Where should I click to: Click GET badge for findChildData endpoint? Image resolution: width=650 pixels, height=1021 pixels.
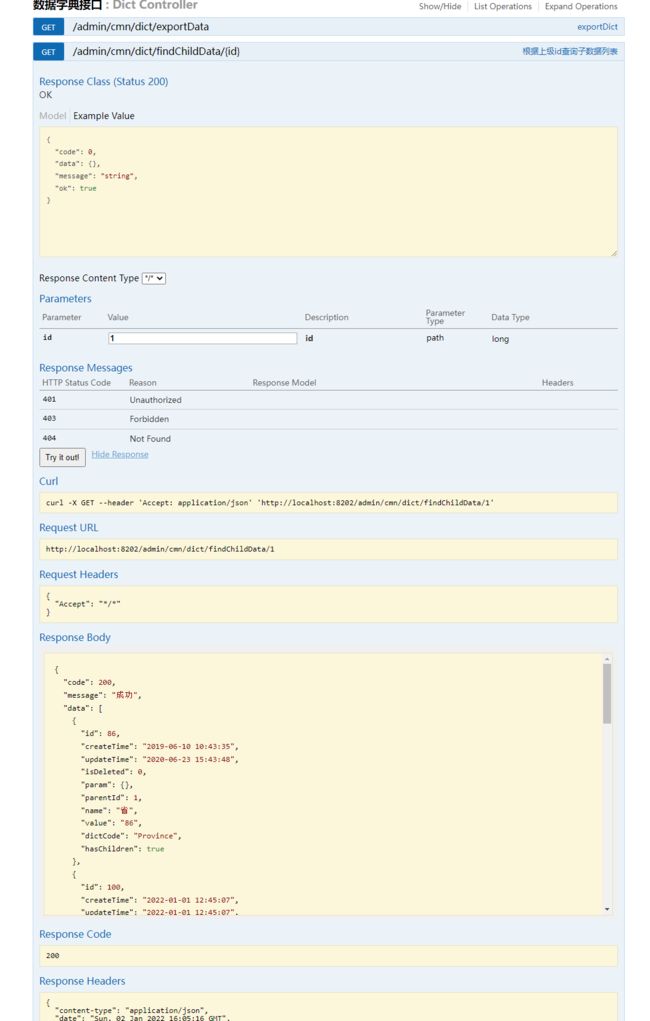[48, 52]
